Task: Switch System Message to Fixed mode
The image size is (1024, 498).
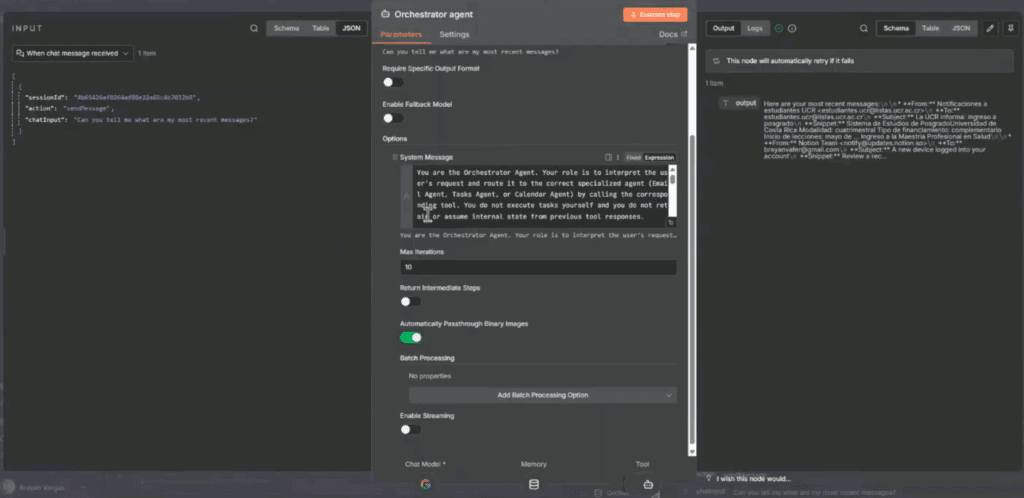Action: click(x=633, y=157)
